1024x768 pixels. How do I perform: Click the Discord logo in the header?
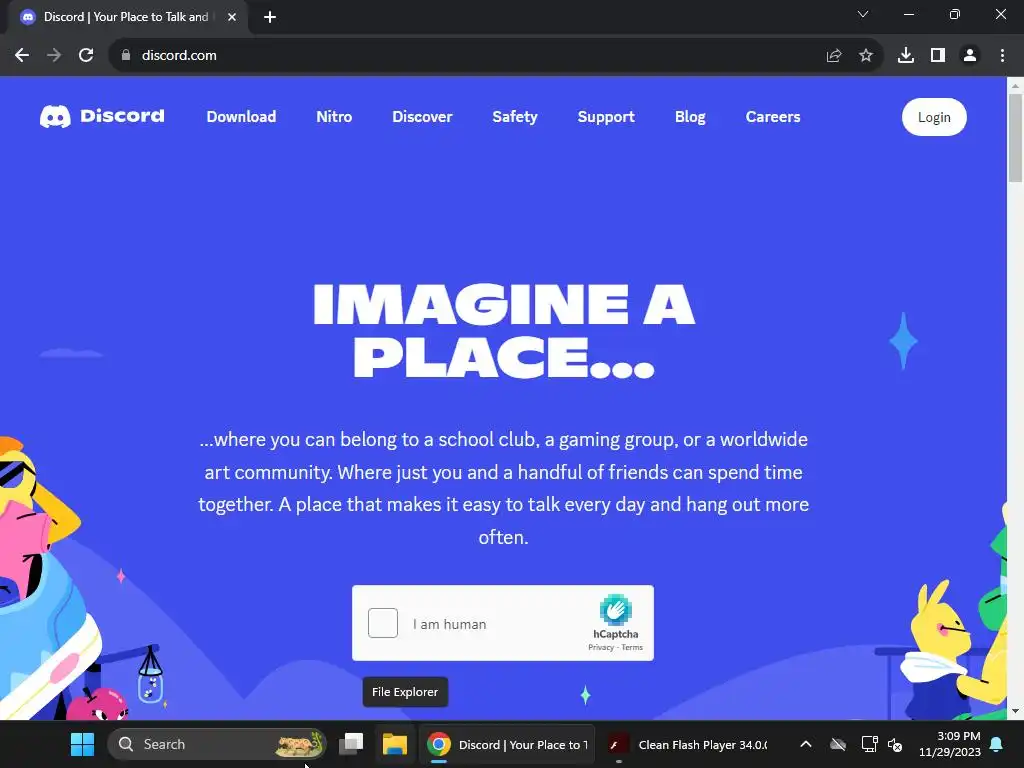point(102,116)
